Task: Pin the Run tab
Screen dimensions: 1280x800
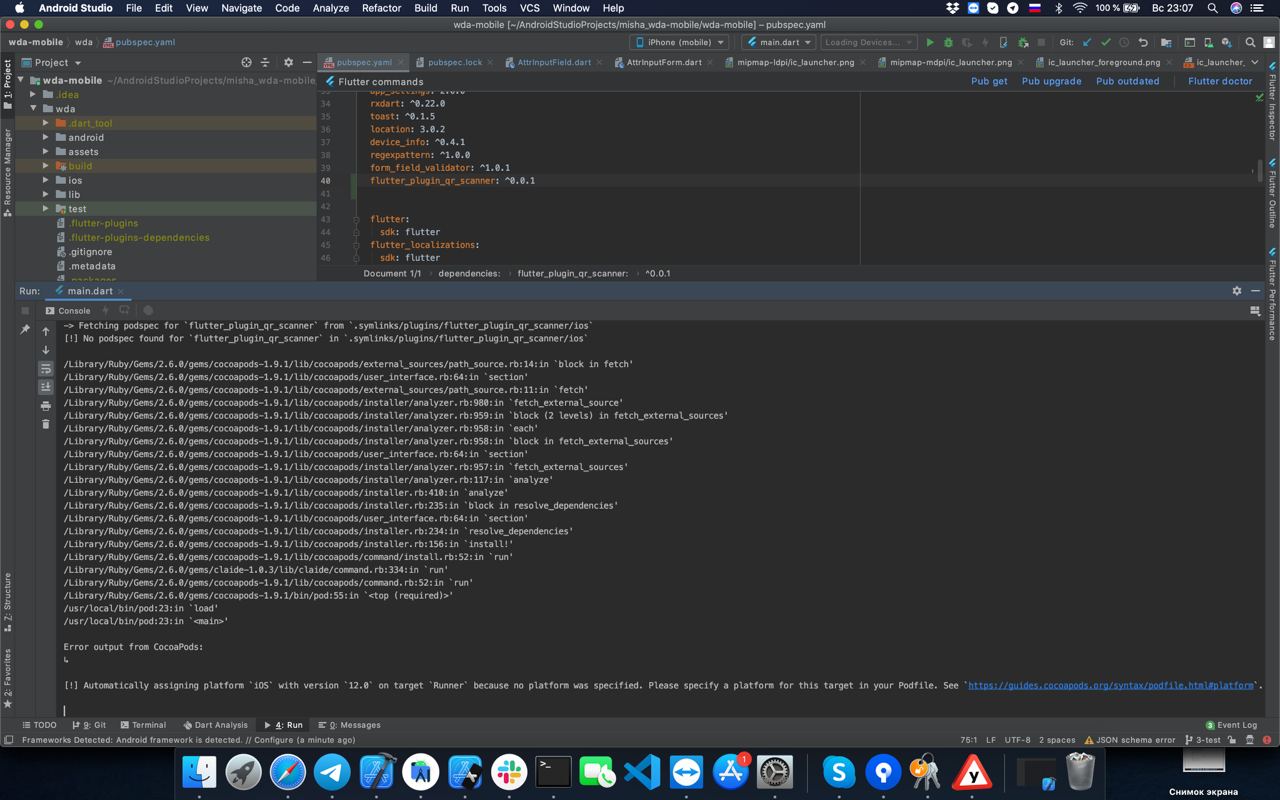Action: click(25, 329)
